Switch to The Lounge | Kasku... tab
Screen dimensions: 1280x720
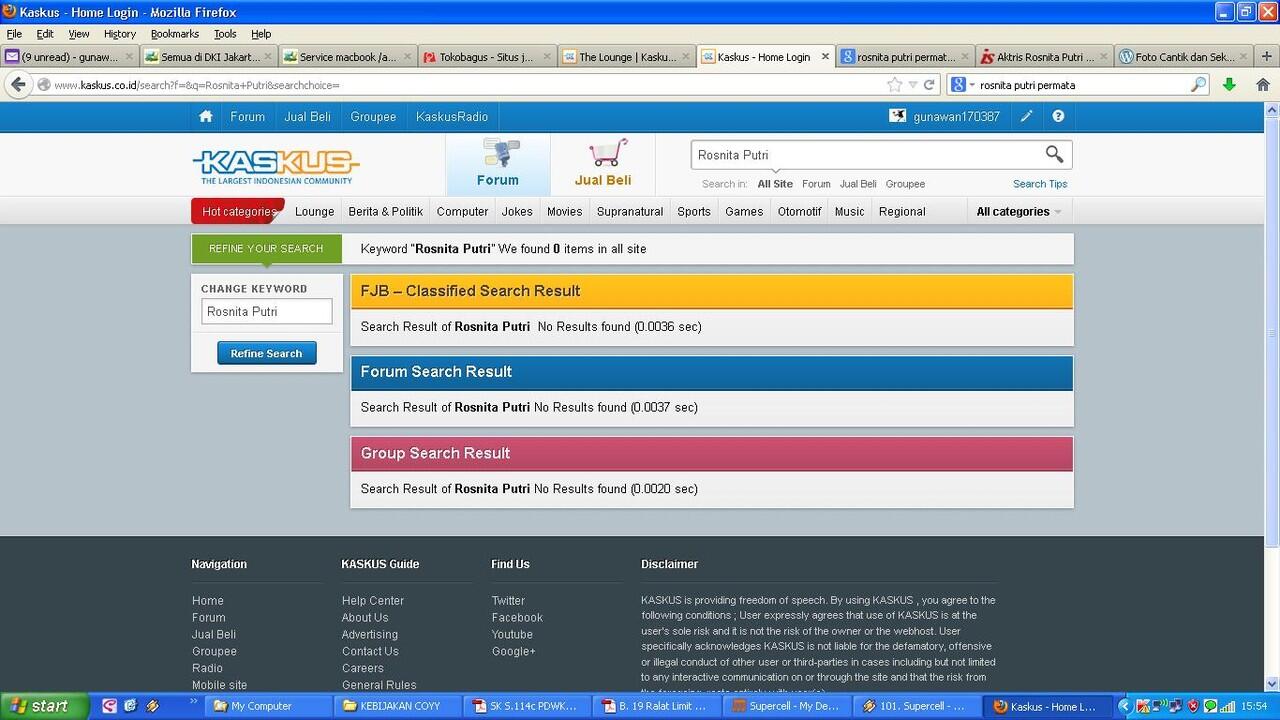627,57
